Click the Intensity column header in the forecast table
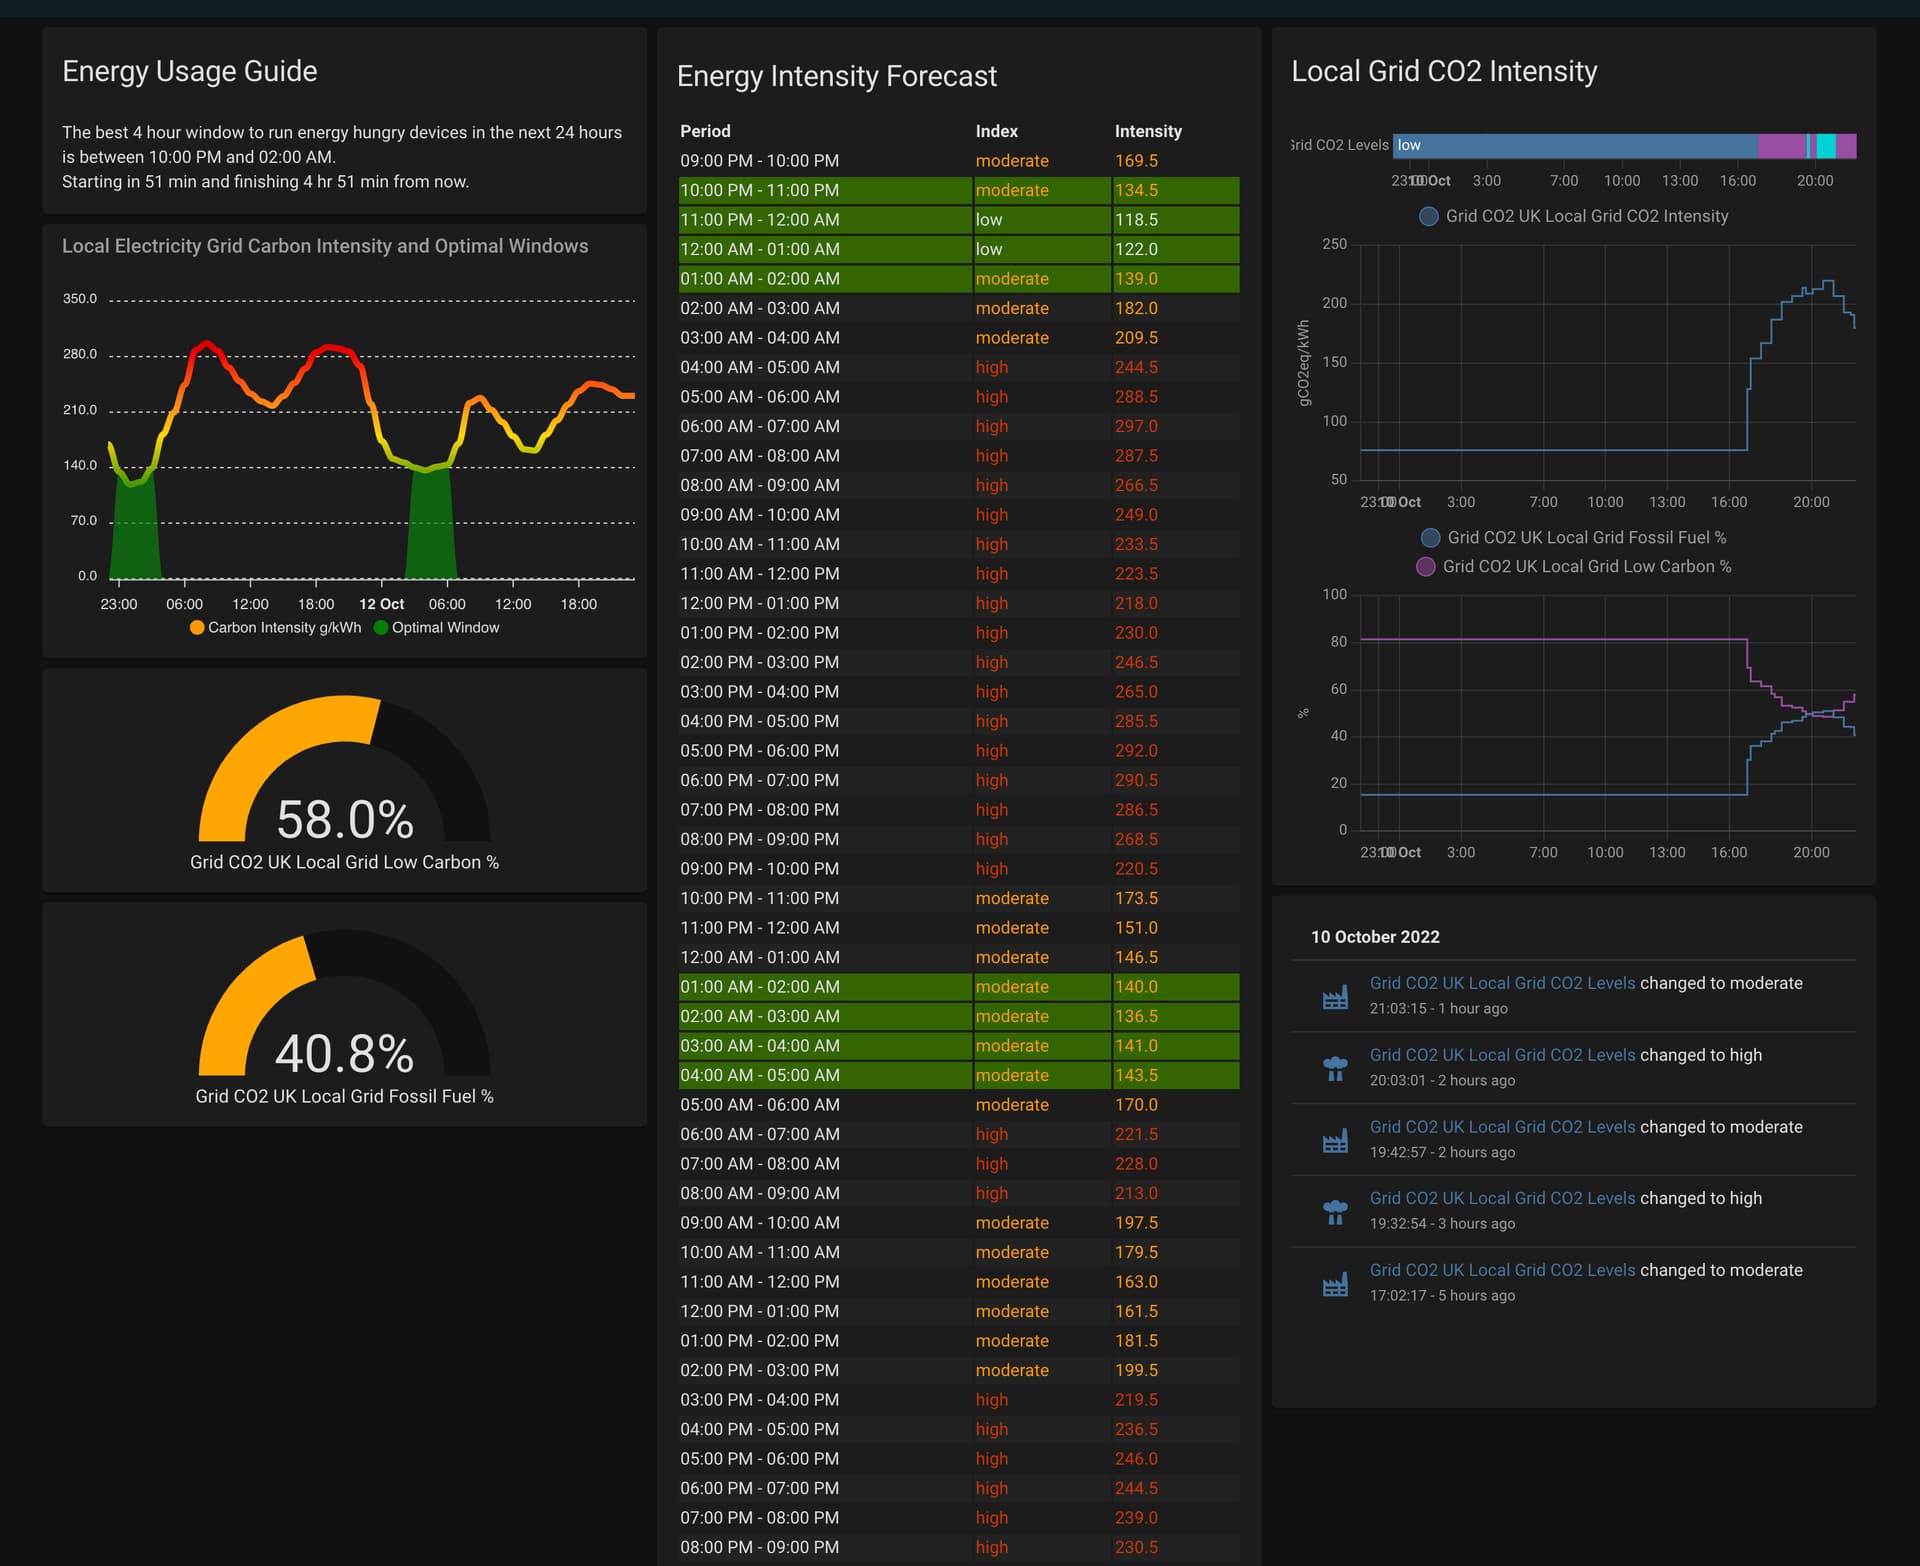This screenshot has width=1920, height=1566. [x=1148, y=131]
